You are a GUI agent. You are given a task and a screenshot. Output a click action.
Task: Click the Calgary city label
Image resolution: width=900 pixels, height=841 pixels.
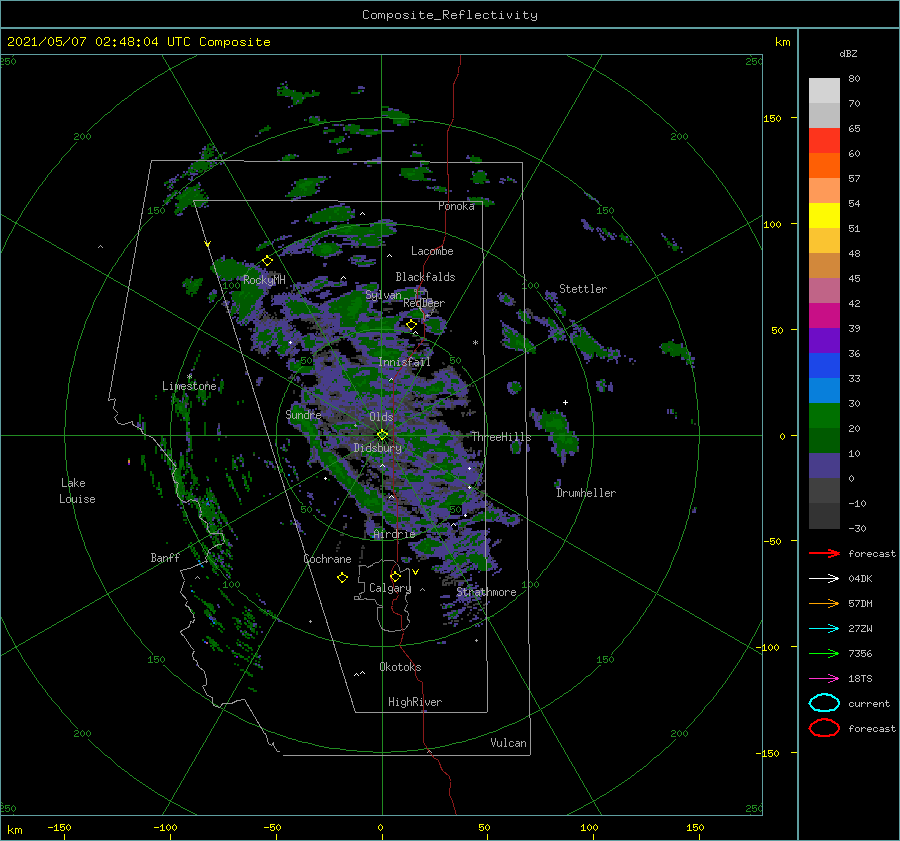[x=390, y=588]
